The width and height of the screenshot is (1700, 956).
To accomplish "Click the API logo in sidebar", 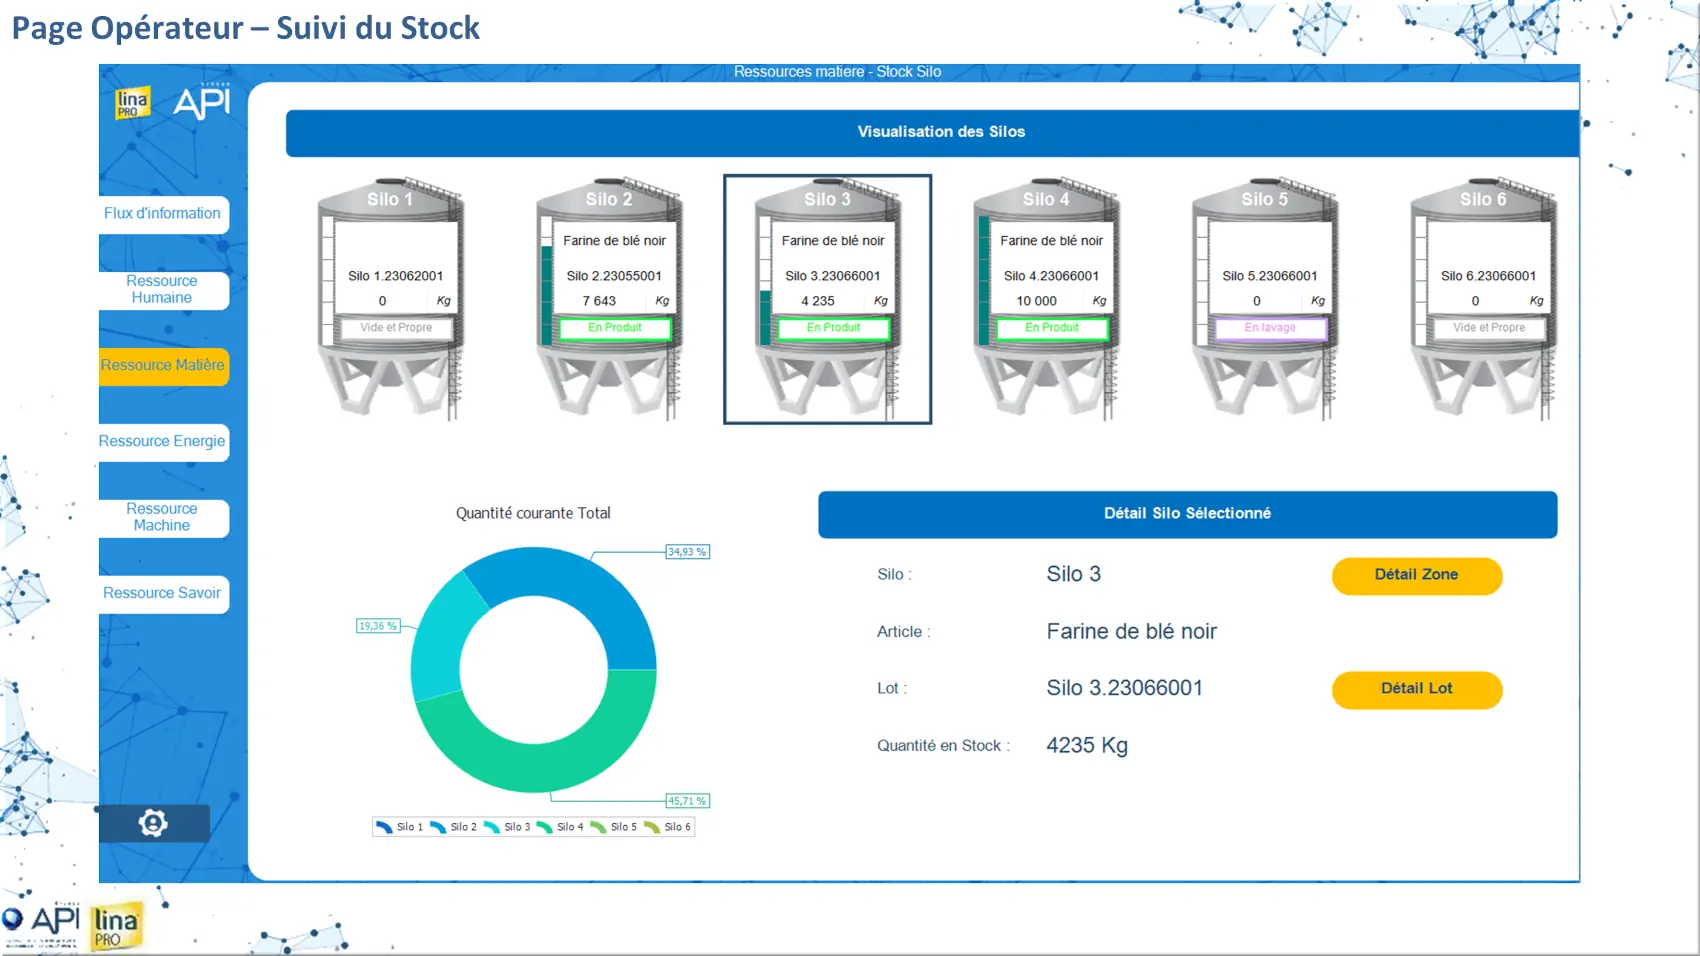I will (x=202, y=102).
